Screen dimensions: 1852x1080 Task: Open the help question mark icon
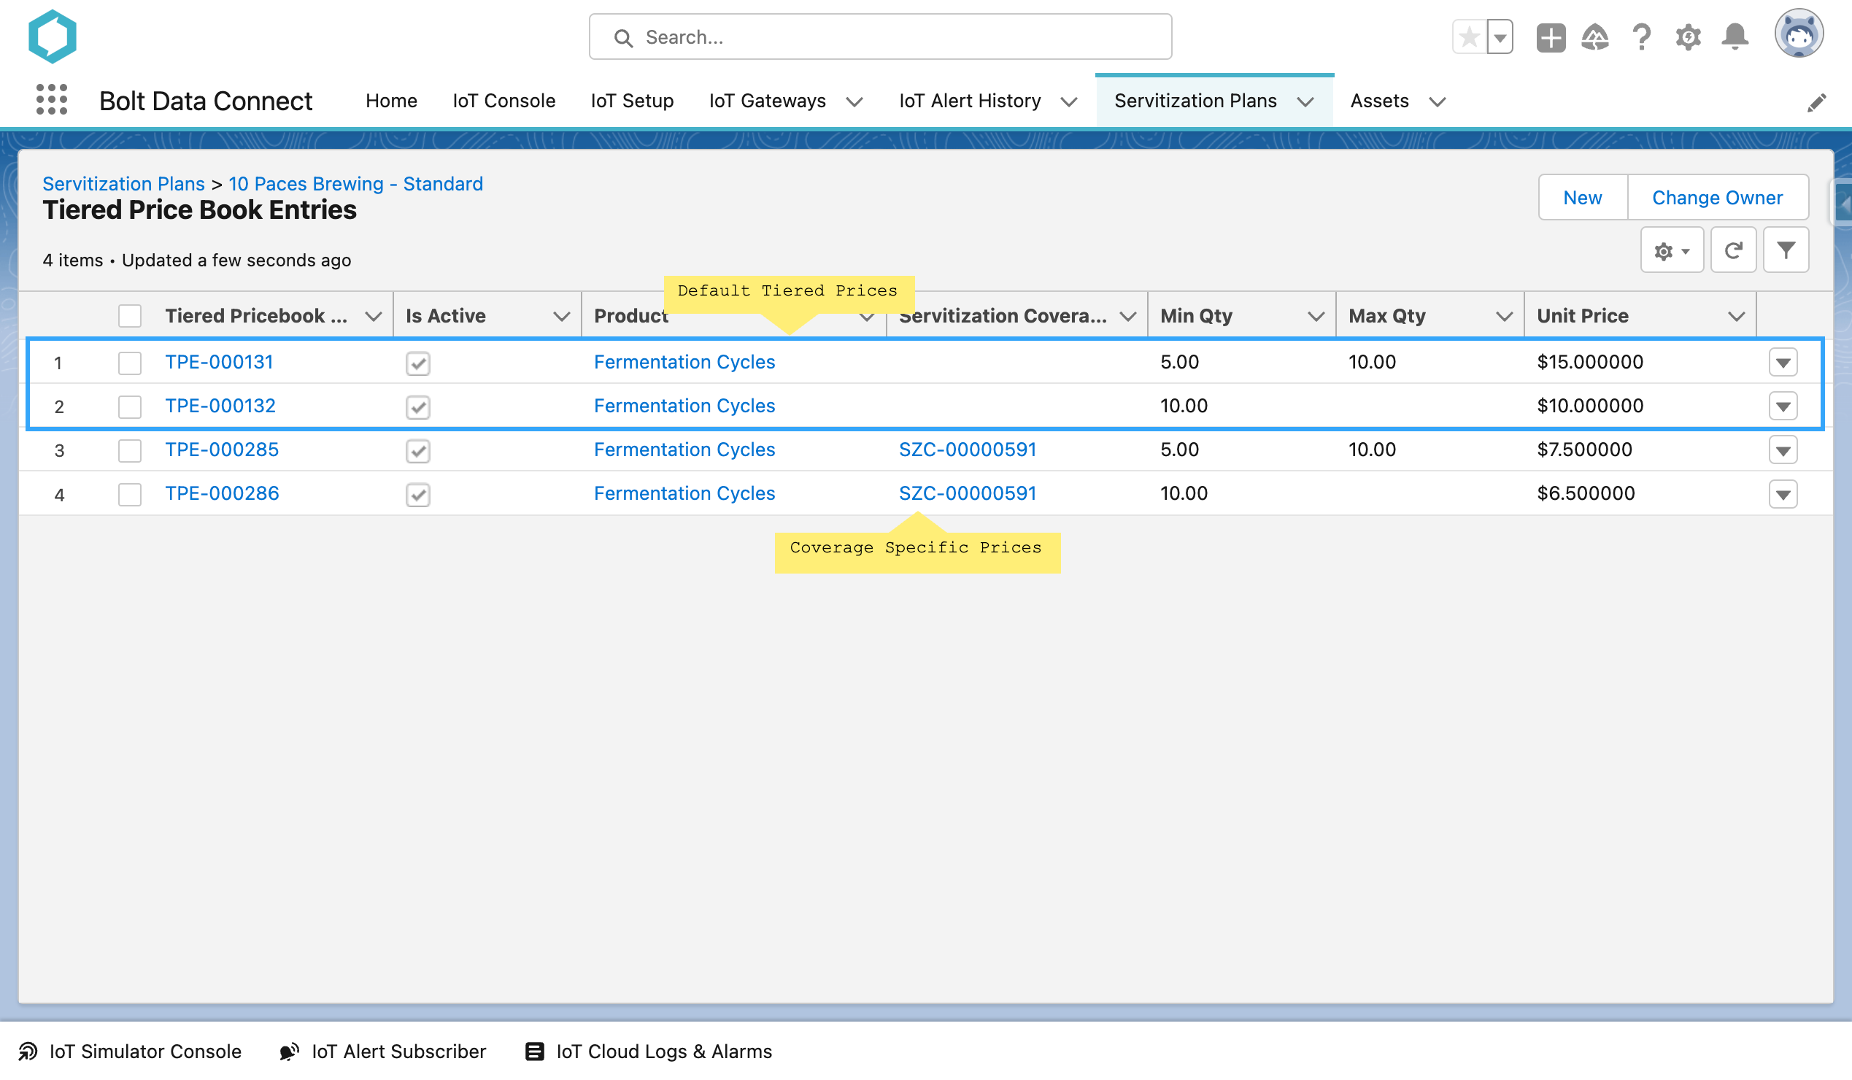tap(1641, 38)
